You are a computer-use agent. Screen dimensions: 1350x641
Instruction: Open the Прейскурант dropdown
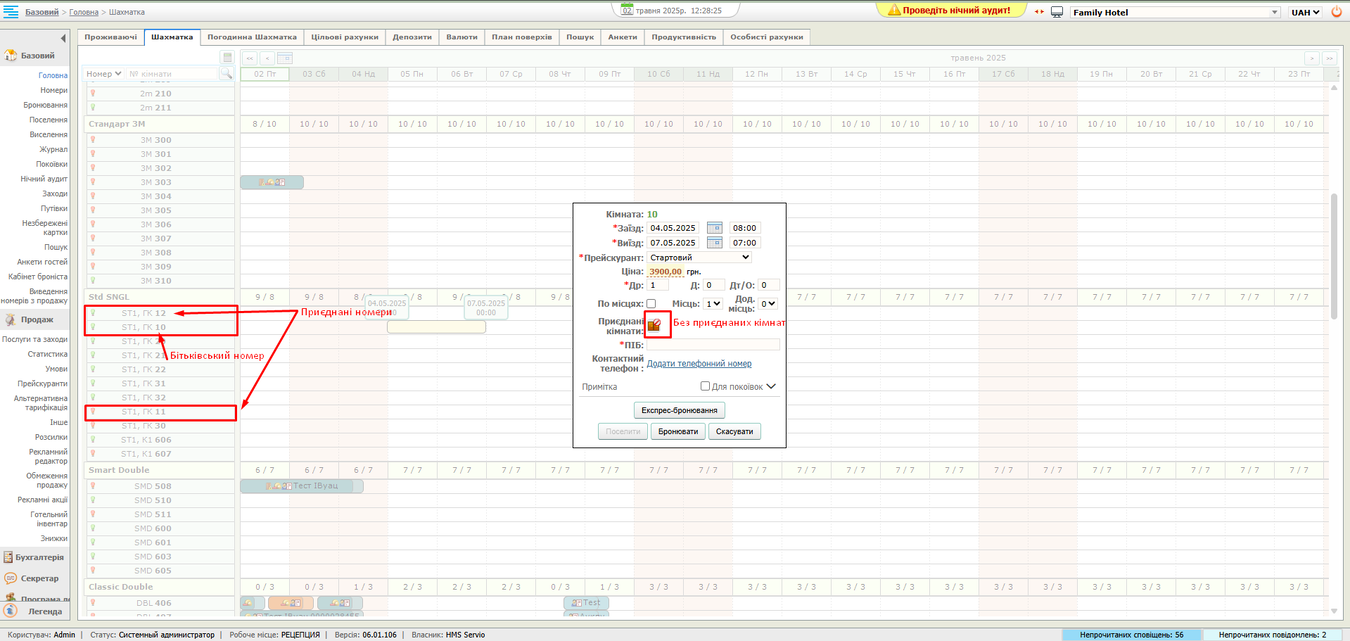(x=699, y=257)
